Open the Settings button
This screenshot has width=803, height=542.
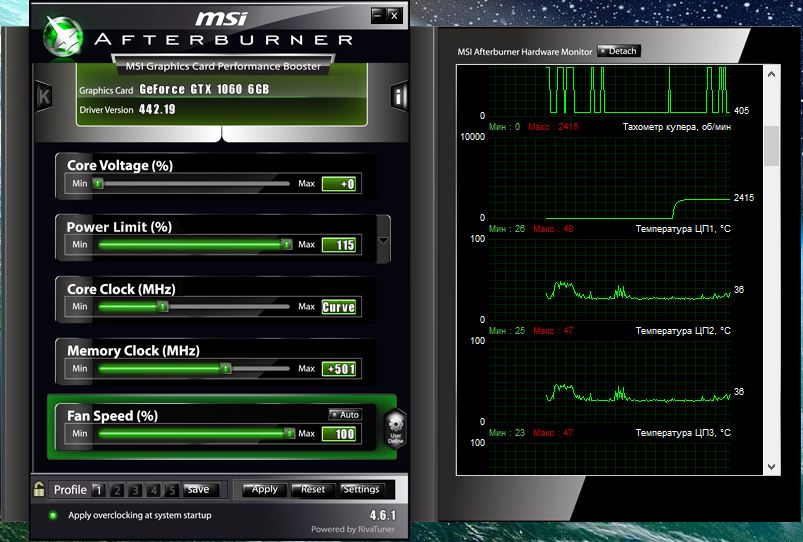click(x=361, y=489)
